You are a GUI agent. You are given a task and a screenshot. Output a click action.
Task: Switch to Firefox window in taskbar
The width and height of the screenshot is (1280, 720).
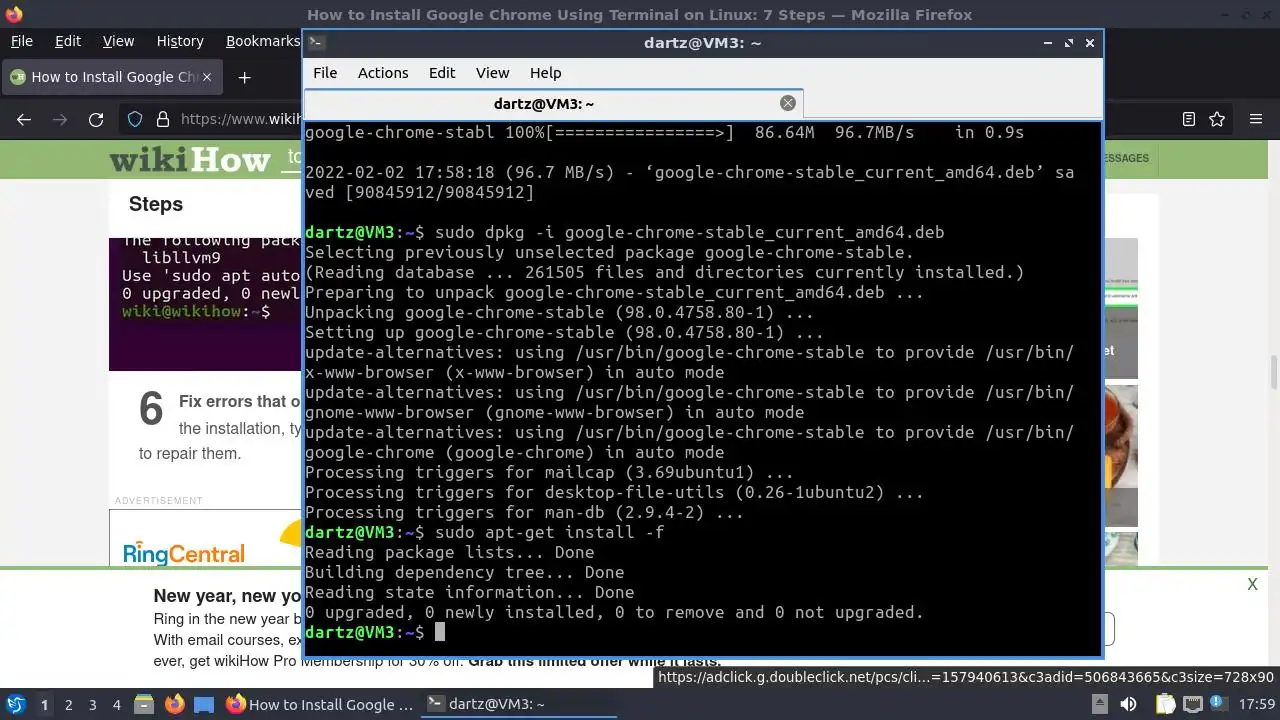tap(320, 704)
